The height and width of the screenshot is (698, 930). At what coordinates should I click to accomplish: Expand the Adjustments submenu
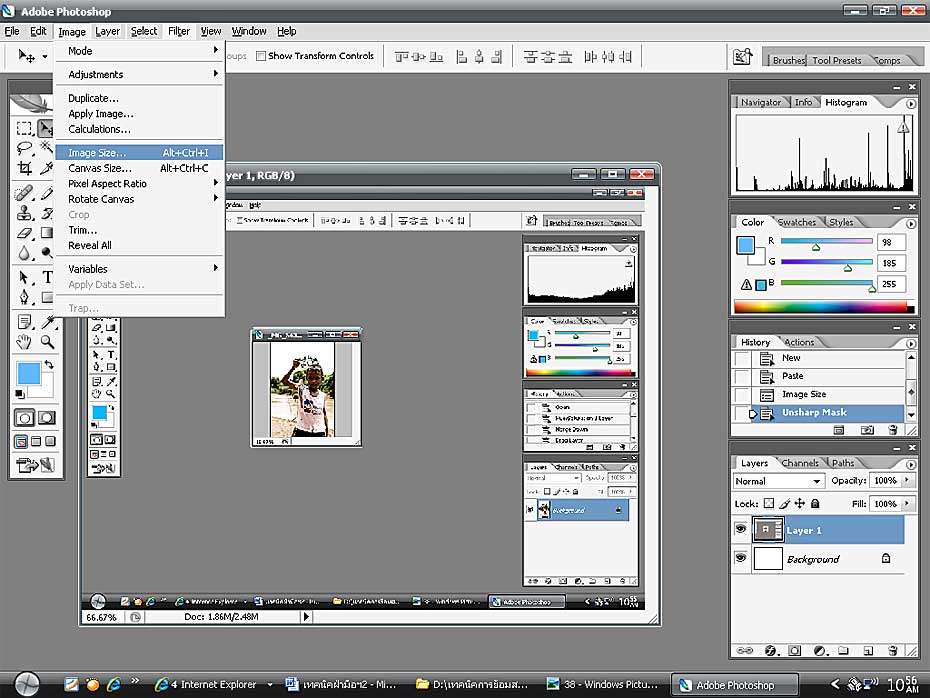139,74
